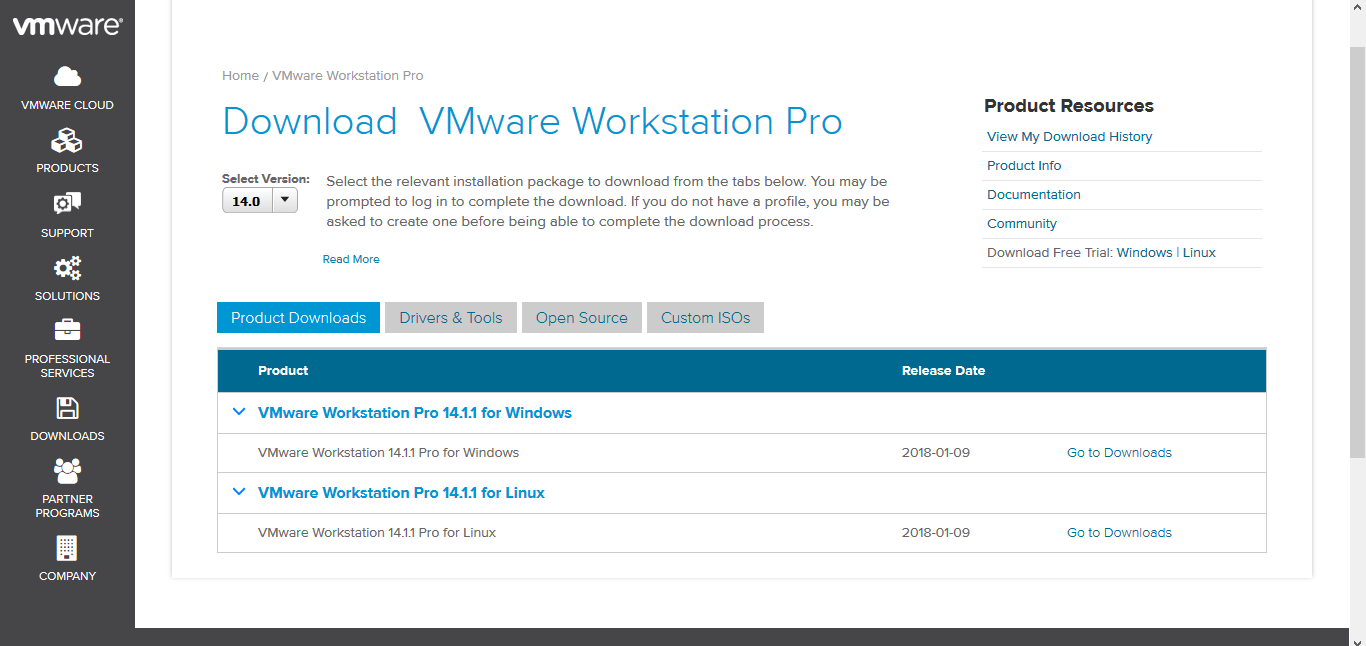Click VMware Workstation Pro 14.1.1 for Windows heading
Screen dimensions: 1366x646
point(415,413)
